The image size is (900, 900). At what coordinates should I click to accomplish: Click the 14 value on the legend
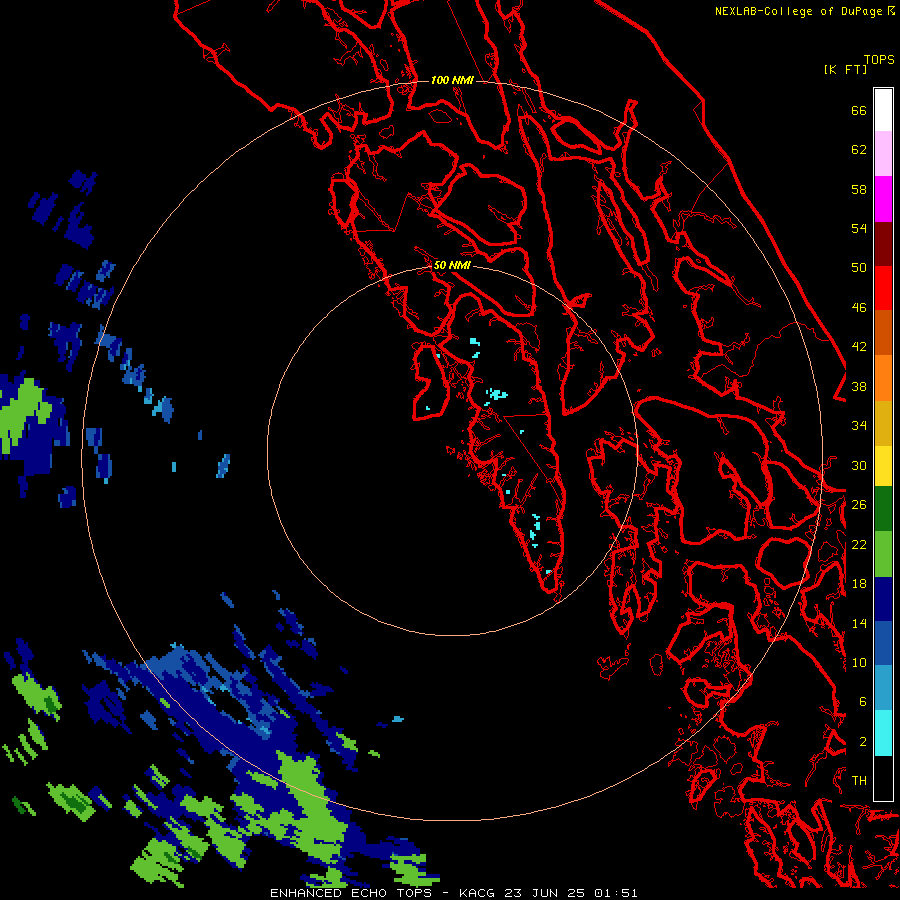[859, 623]
